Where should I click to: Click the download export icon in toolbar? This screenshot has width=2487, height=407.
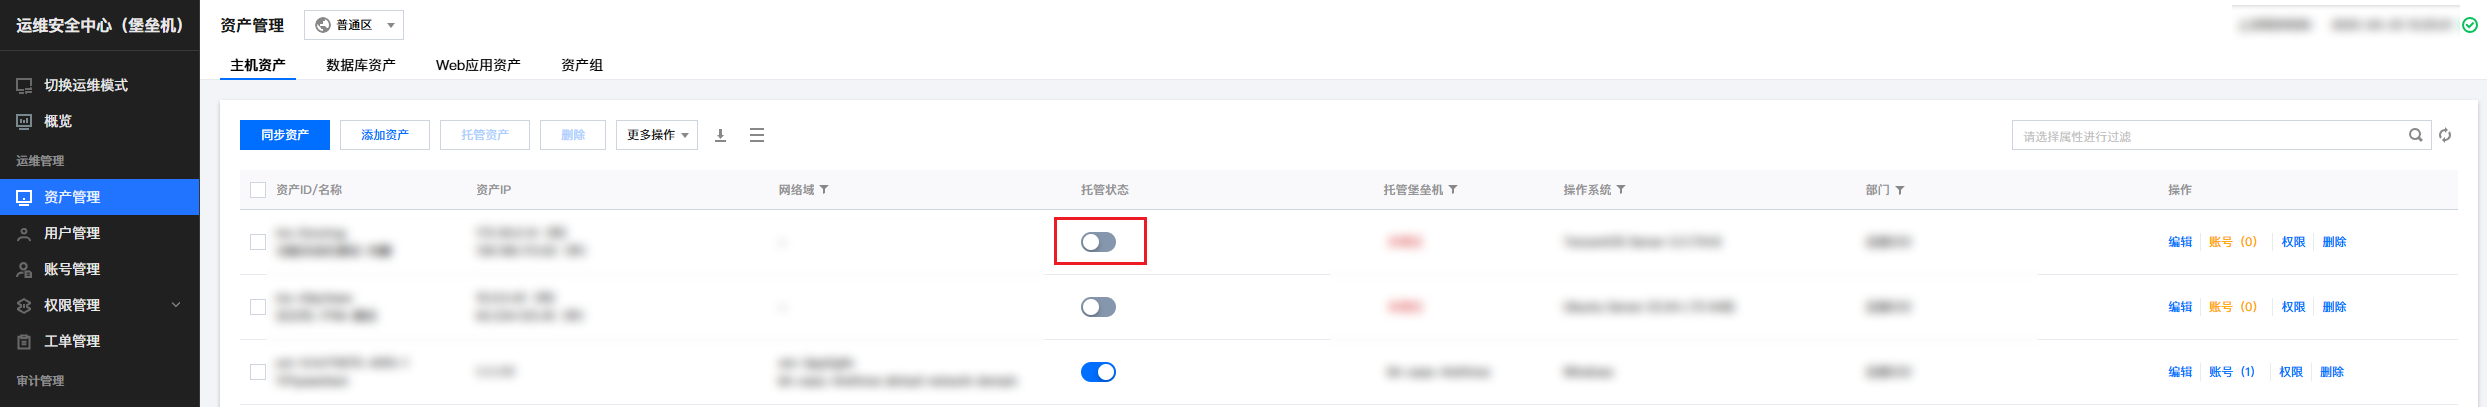pos(720,135)
